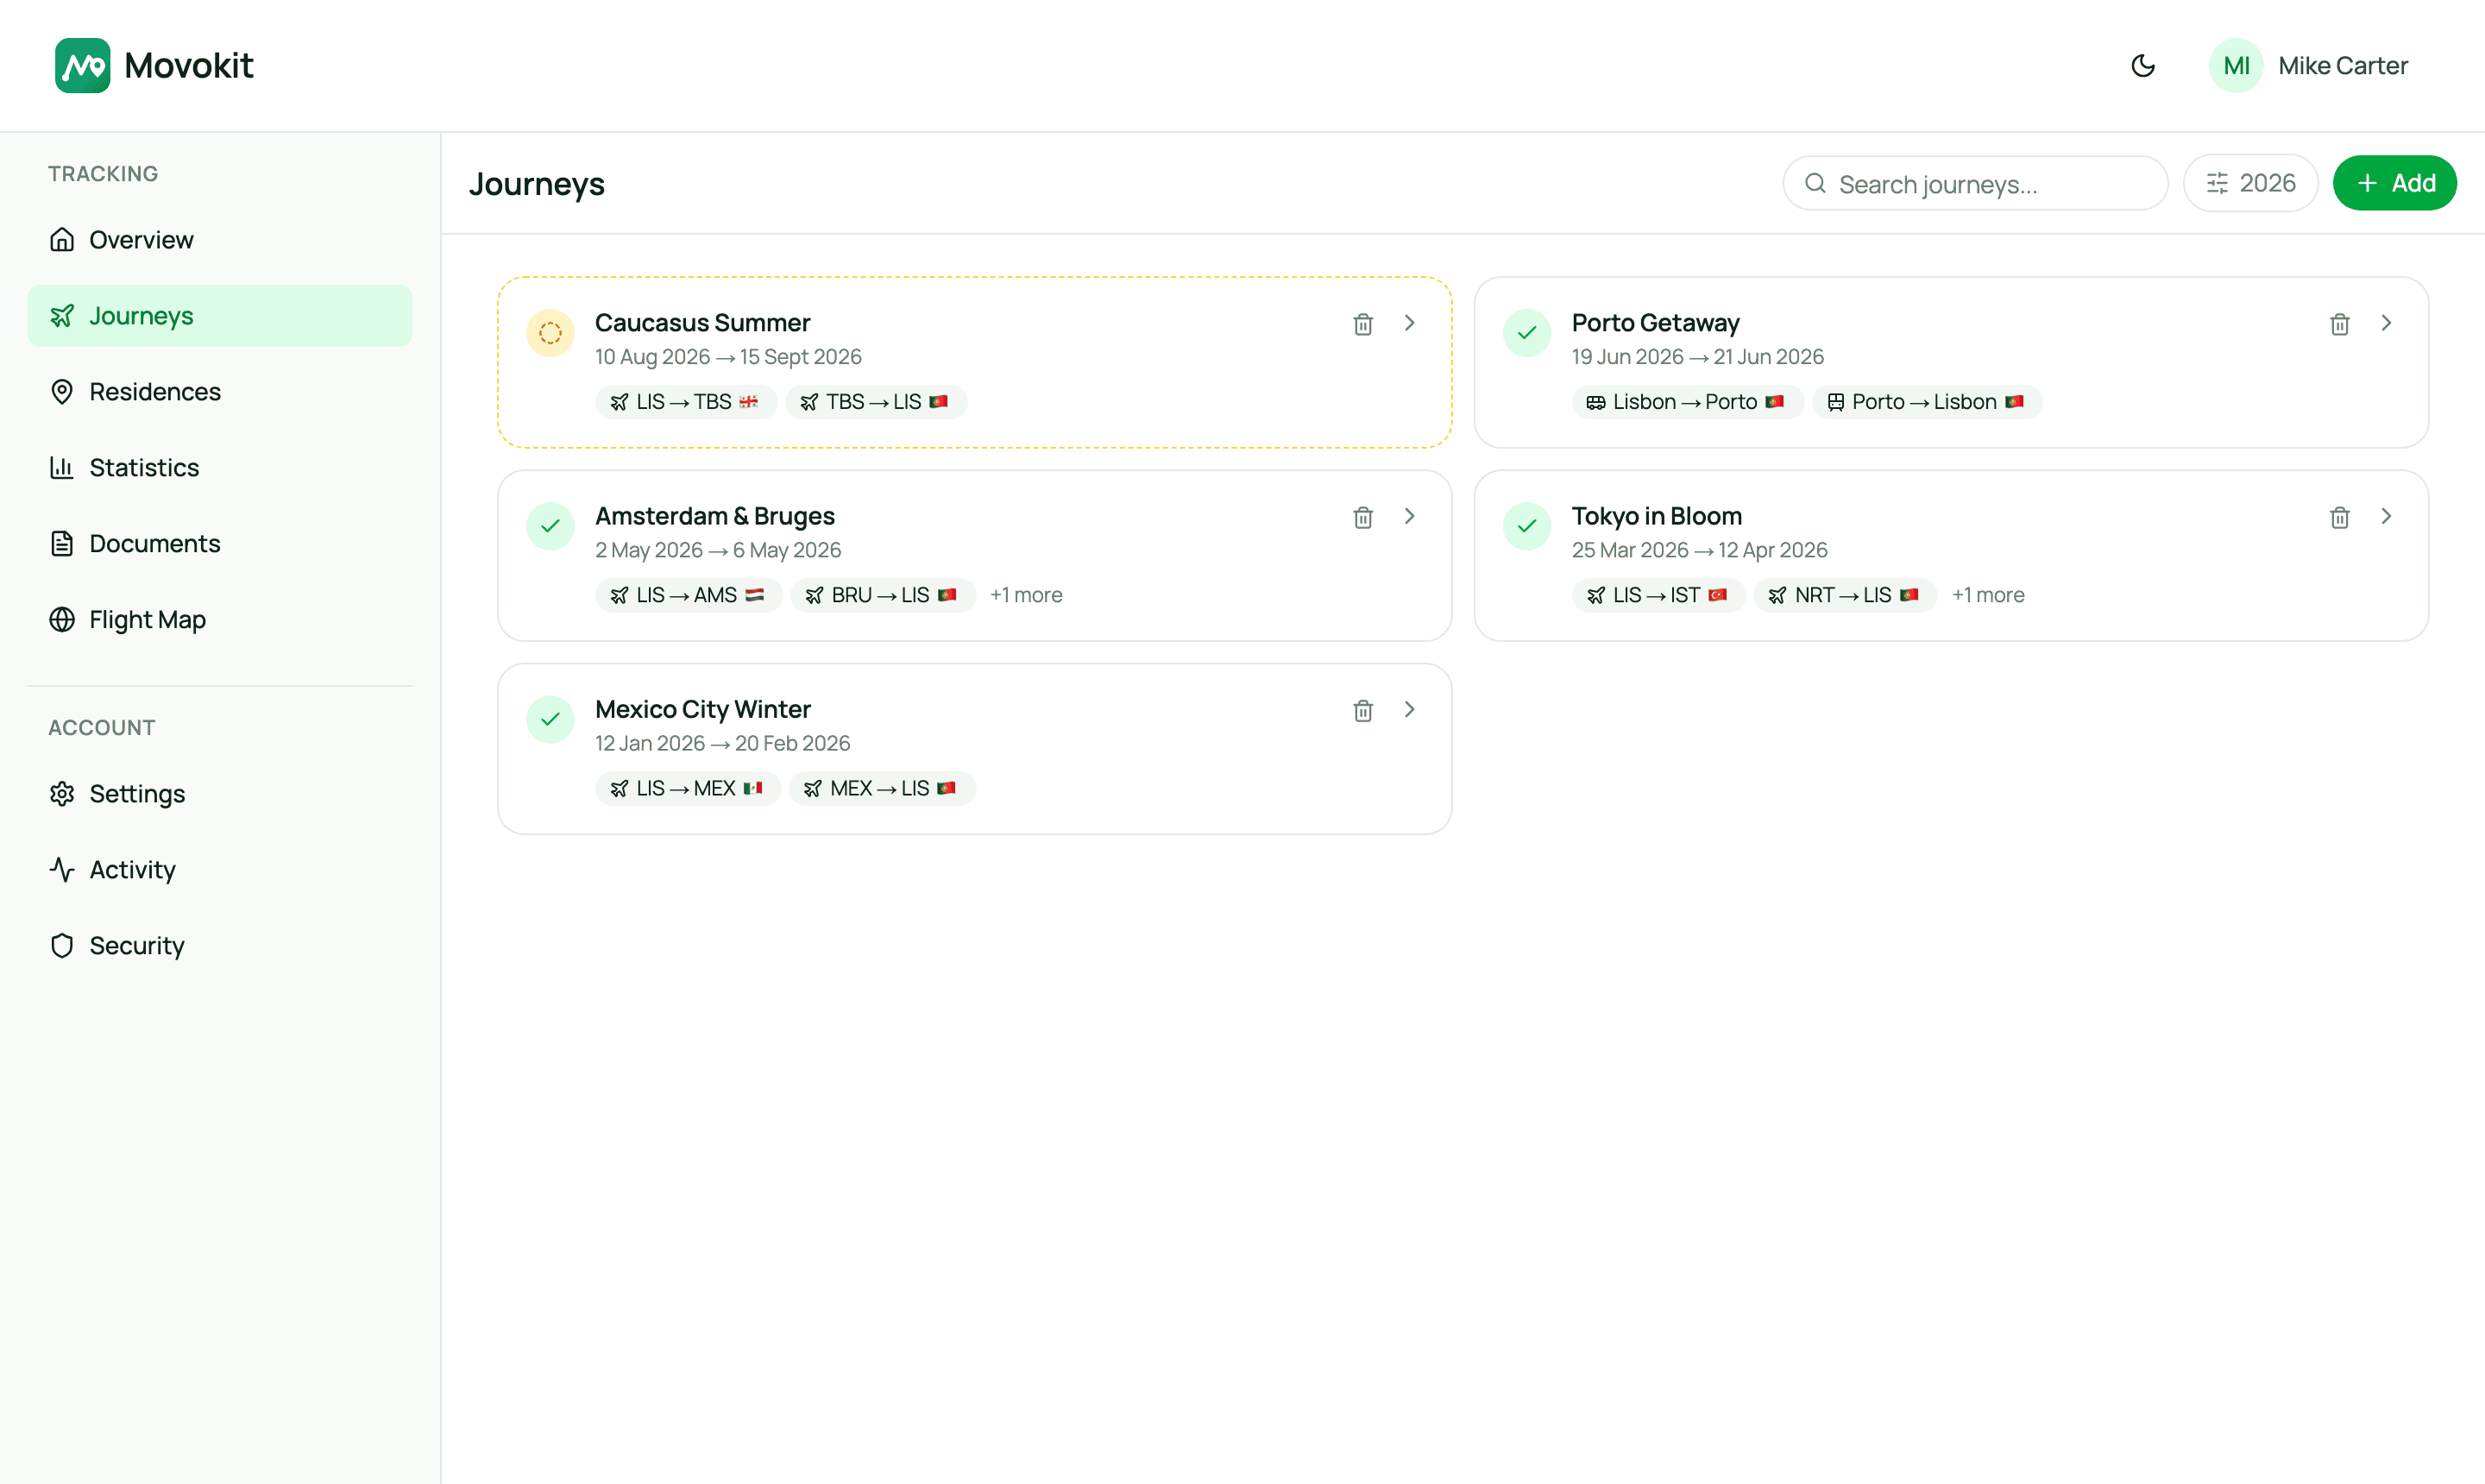The height and width of the screenshot is (1484, 2485).
Task: Click the search magnifier icon
Action: coord(1815,184)
